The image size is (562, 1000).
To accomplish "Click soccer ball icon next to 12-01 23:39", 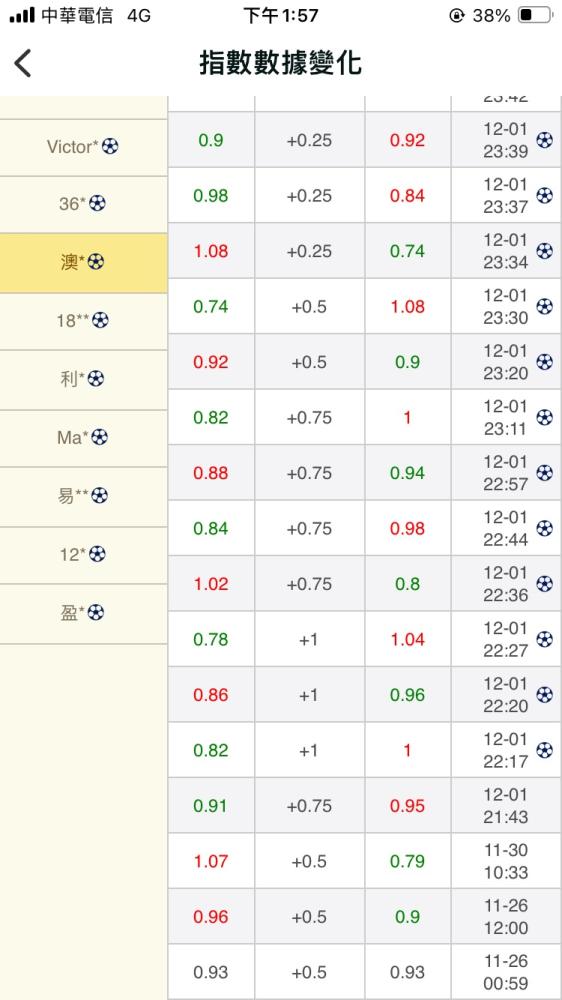I will coord(544,140).
